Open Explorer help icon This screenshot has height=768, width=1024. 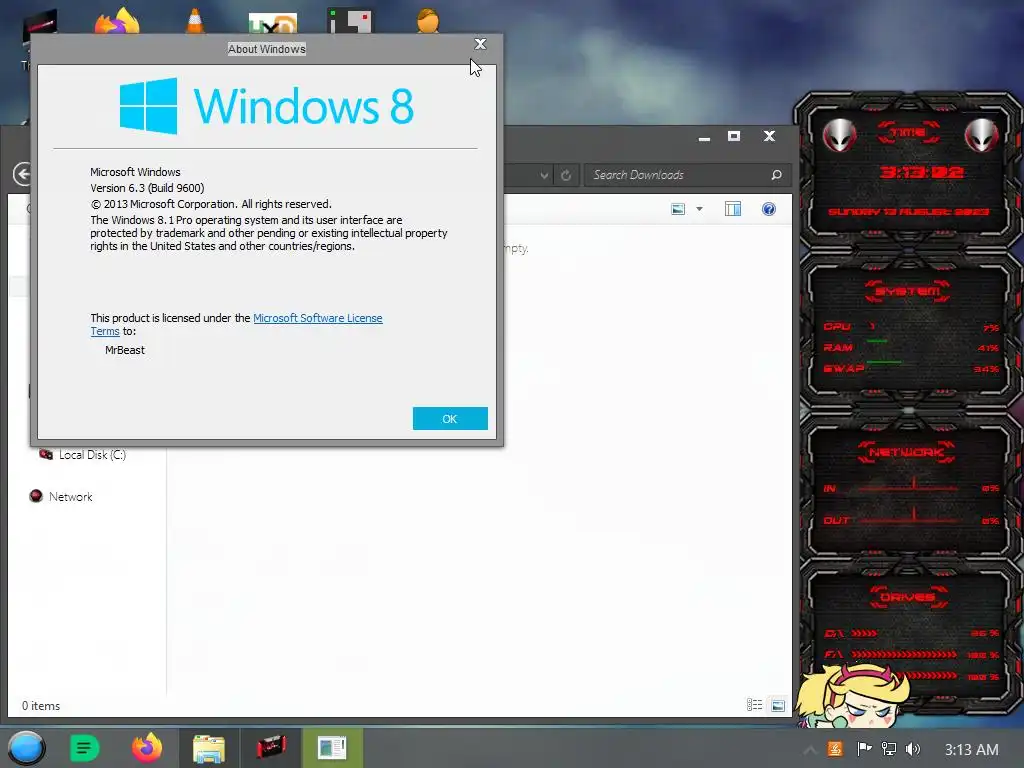click(x=769, y=209)
